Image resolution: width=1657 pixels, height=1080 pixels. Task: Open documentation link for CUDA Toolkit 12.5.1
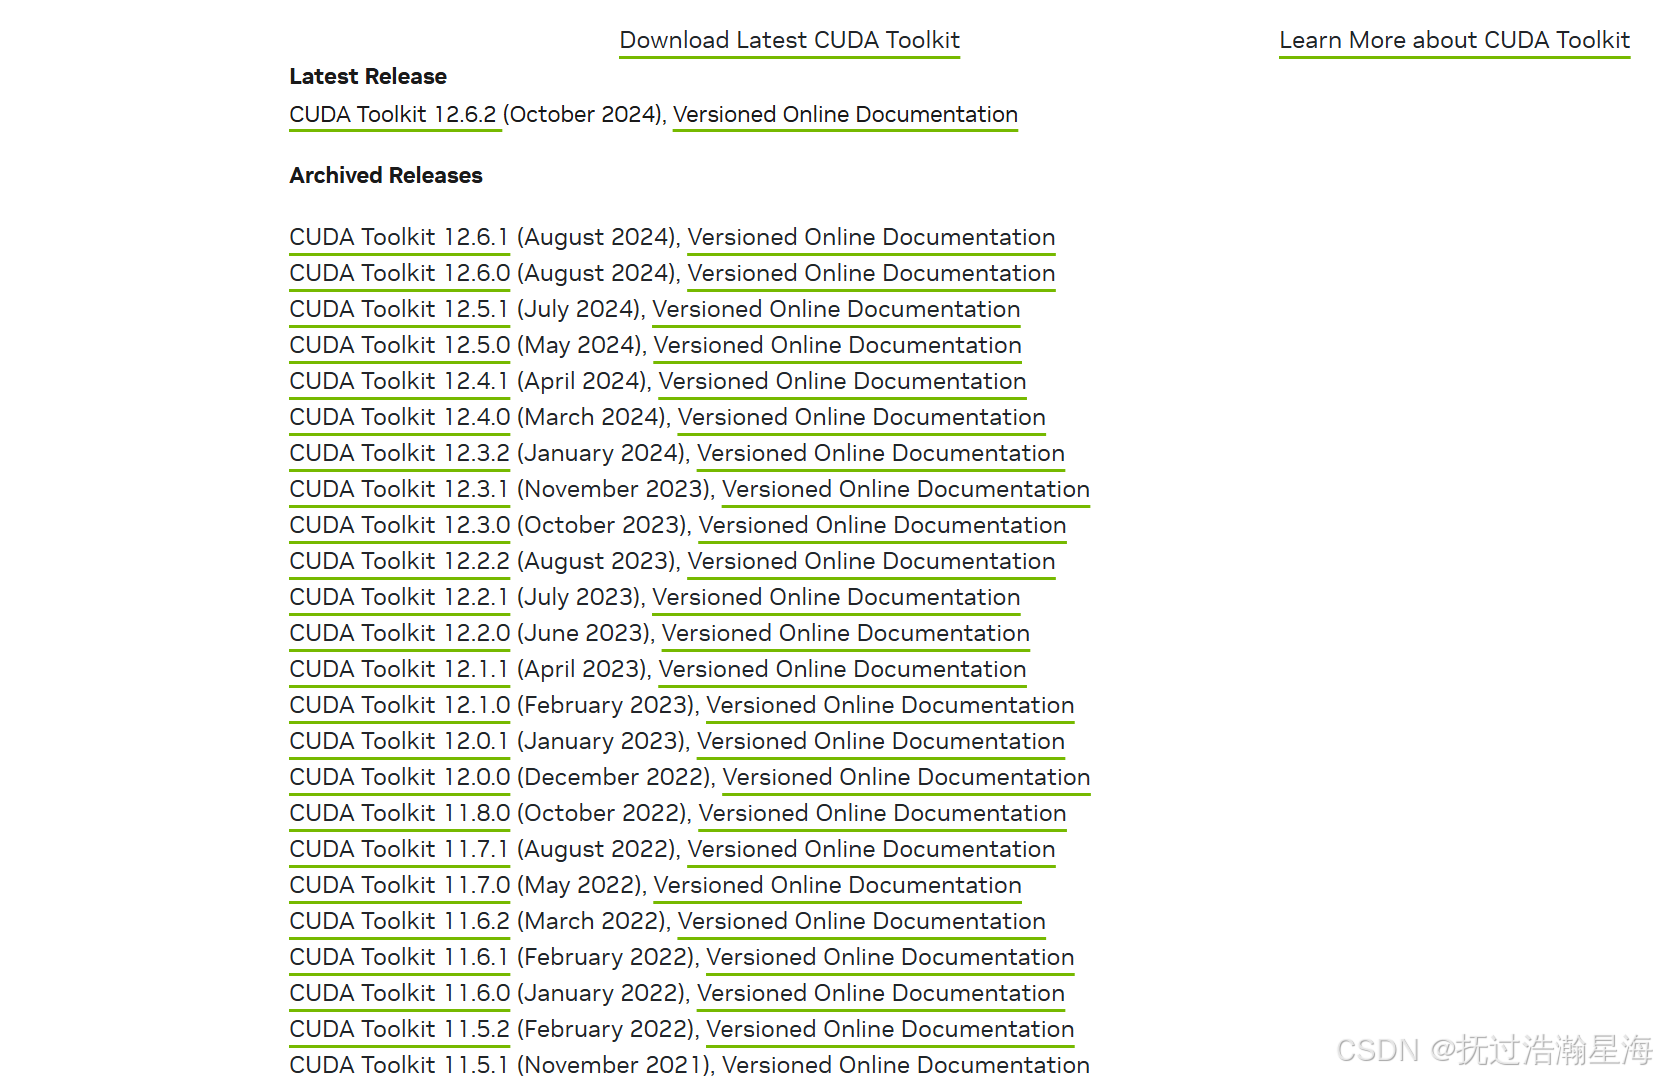(x=836, y=309)
